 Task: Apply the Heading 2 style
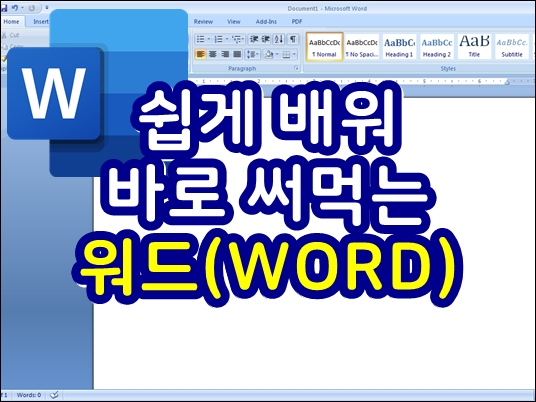coord(437,47)
